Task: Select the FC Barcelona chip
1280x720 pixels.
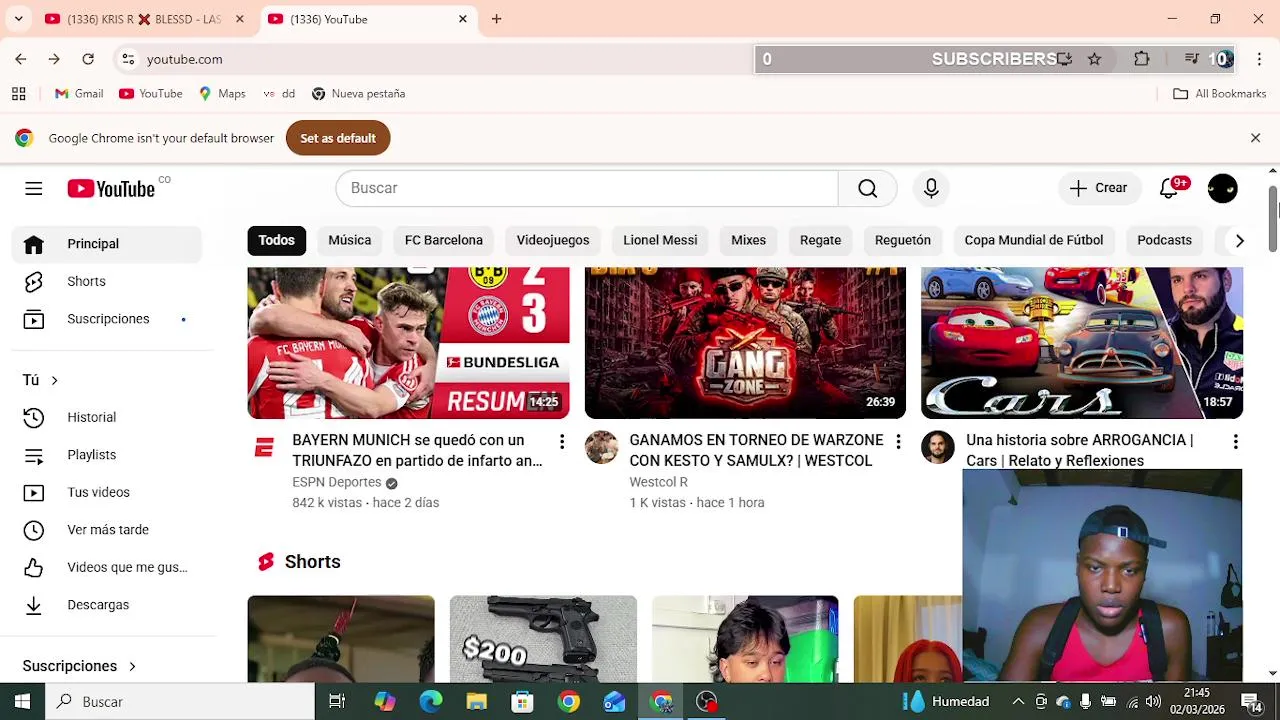Action: tap(444, 240)
